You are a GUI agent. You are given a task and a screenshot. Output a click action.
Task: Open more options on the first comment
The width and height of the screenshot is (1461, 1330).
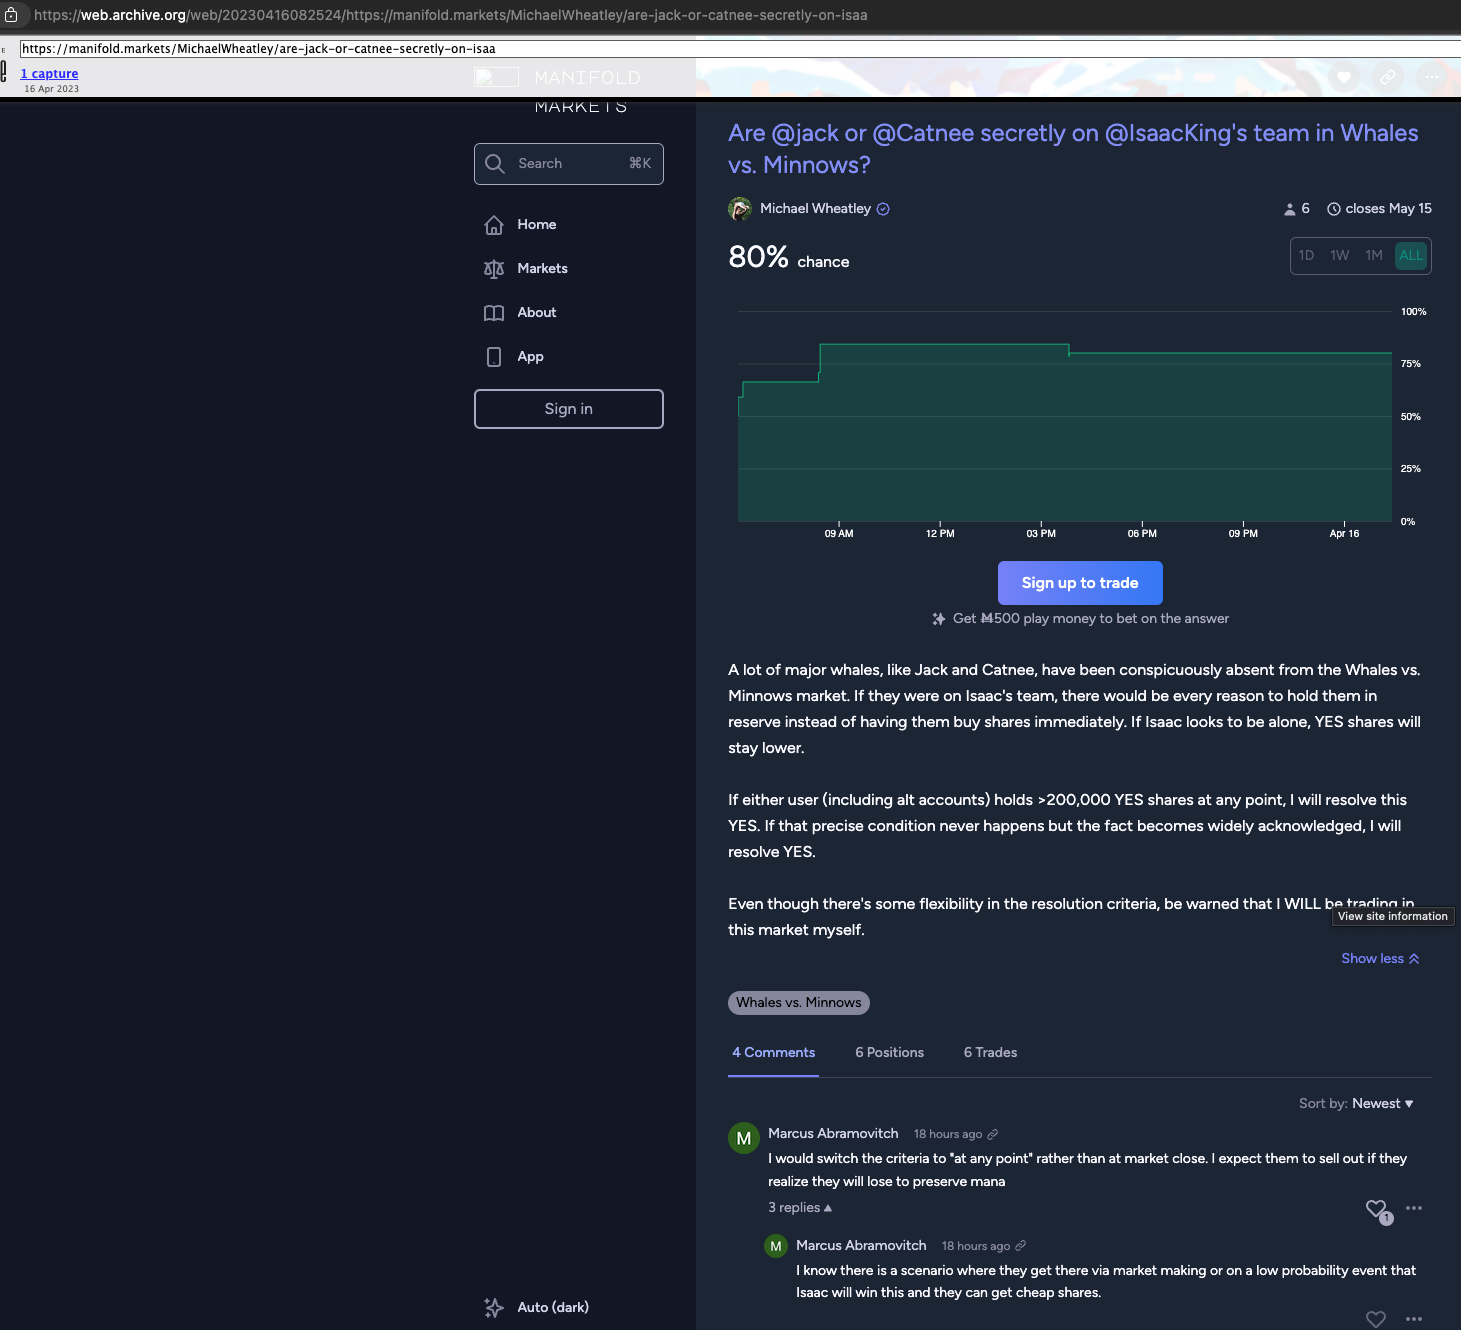tap(1414, 1208)
